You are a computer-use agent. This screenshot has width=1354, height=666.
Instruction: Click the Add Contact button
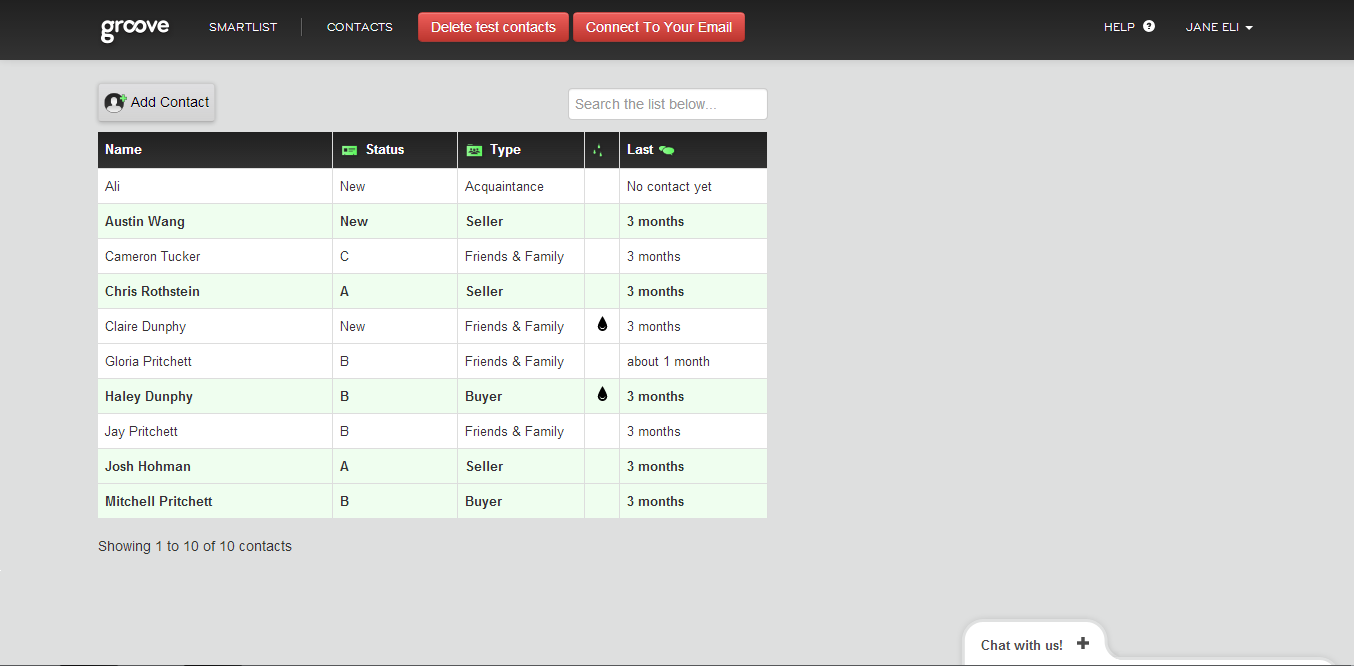[157, 102]
